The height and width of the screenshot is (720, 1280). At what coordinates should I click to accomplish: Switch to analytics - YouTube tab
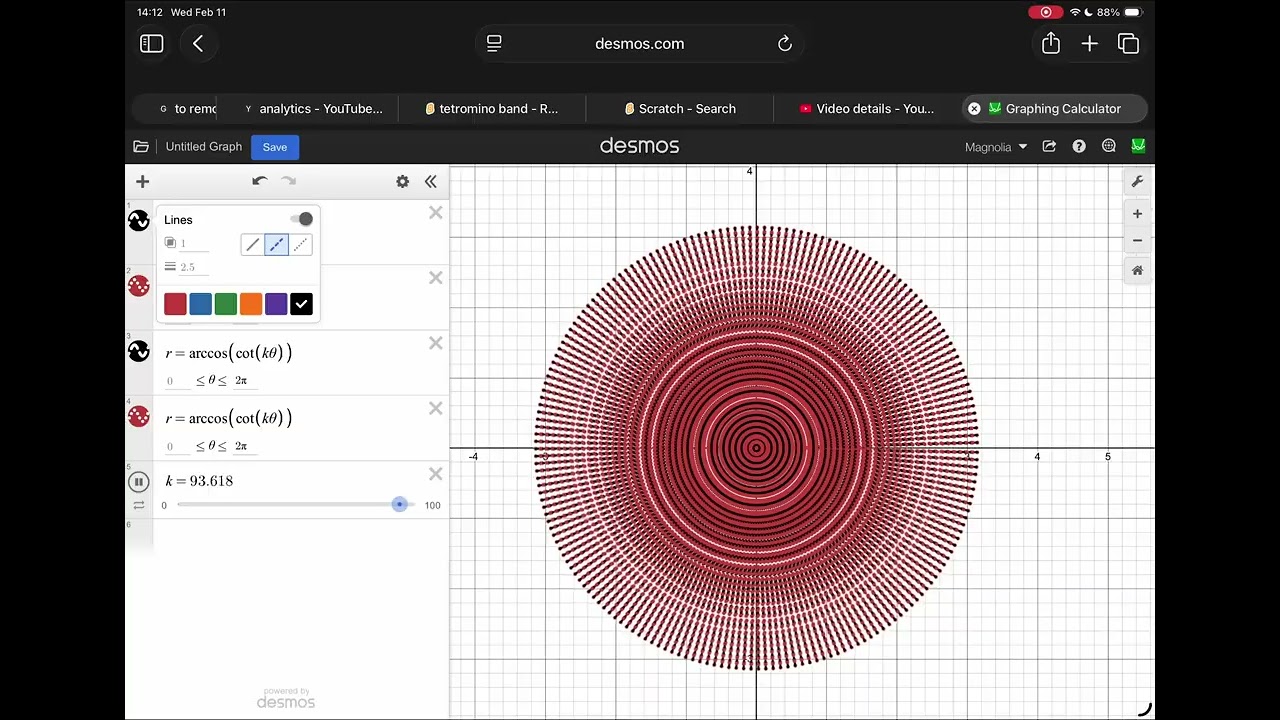tap(315, 109)
